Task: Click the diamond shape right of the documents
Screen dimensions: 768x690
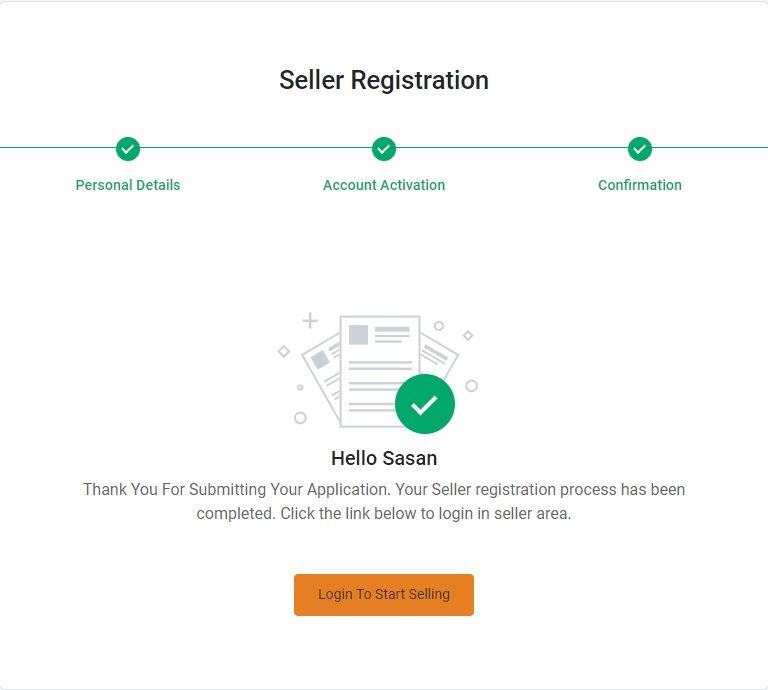Action: pos(468,335)
